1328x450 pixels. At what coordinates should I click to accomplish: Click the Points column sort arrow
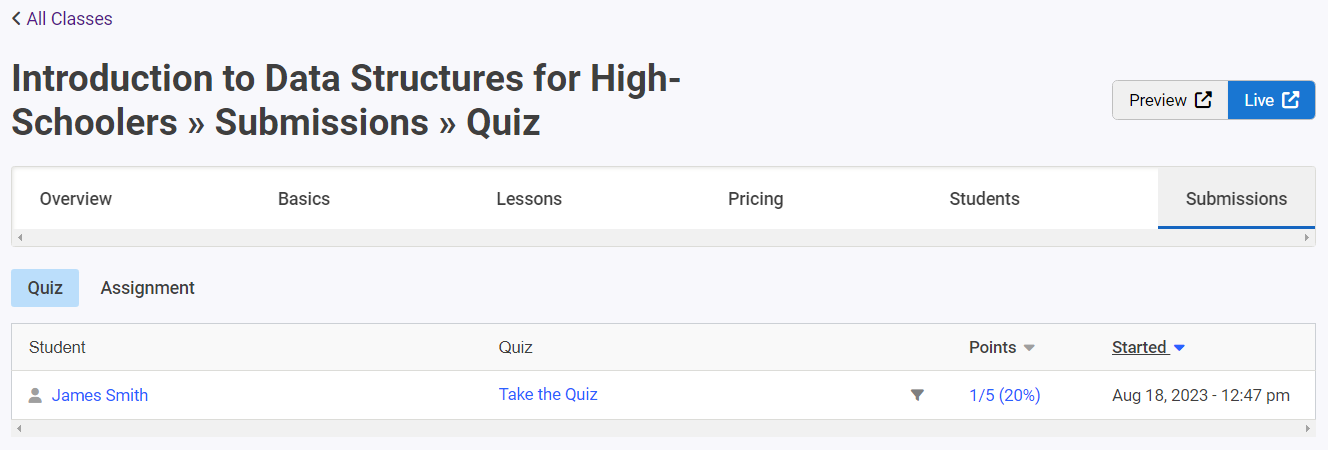pyautogui.click(x=1029, y=348)
